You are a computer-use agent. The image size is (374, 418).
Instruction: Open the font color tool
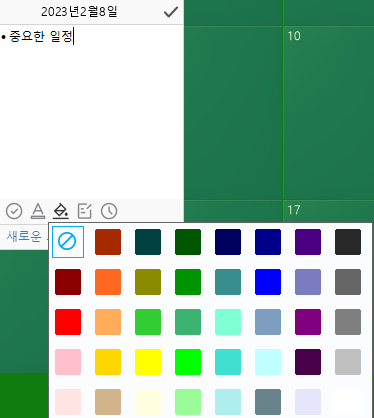(38, 211)
